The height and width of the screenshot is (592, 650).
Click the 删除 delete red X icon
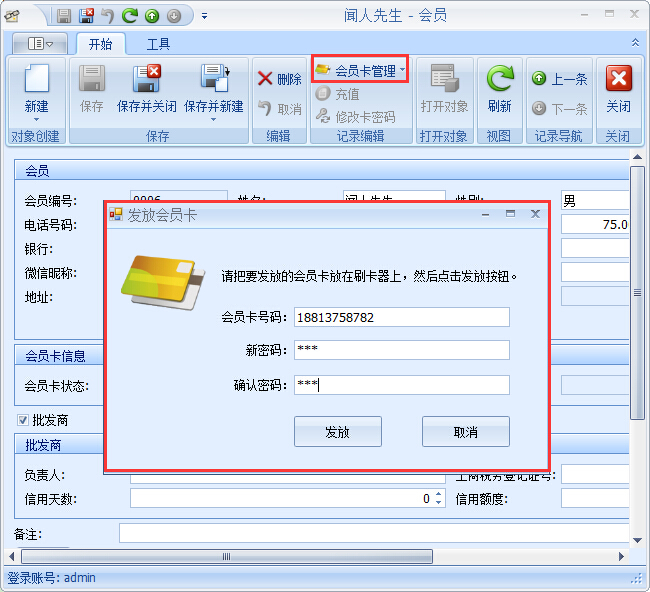265,79
